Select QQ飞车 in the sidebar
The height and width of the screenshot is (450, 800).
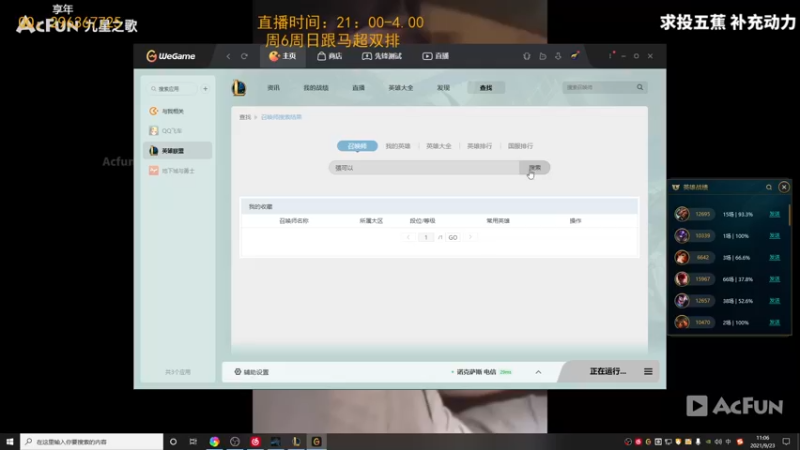click(178, 131)
